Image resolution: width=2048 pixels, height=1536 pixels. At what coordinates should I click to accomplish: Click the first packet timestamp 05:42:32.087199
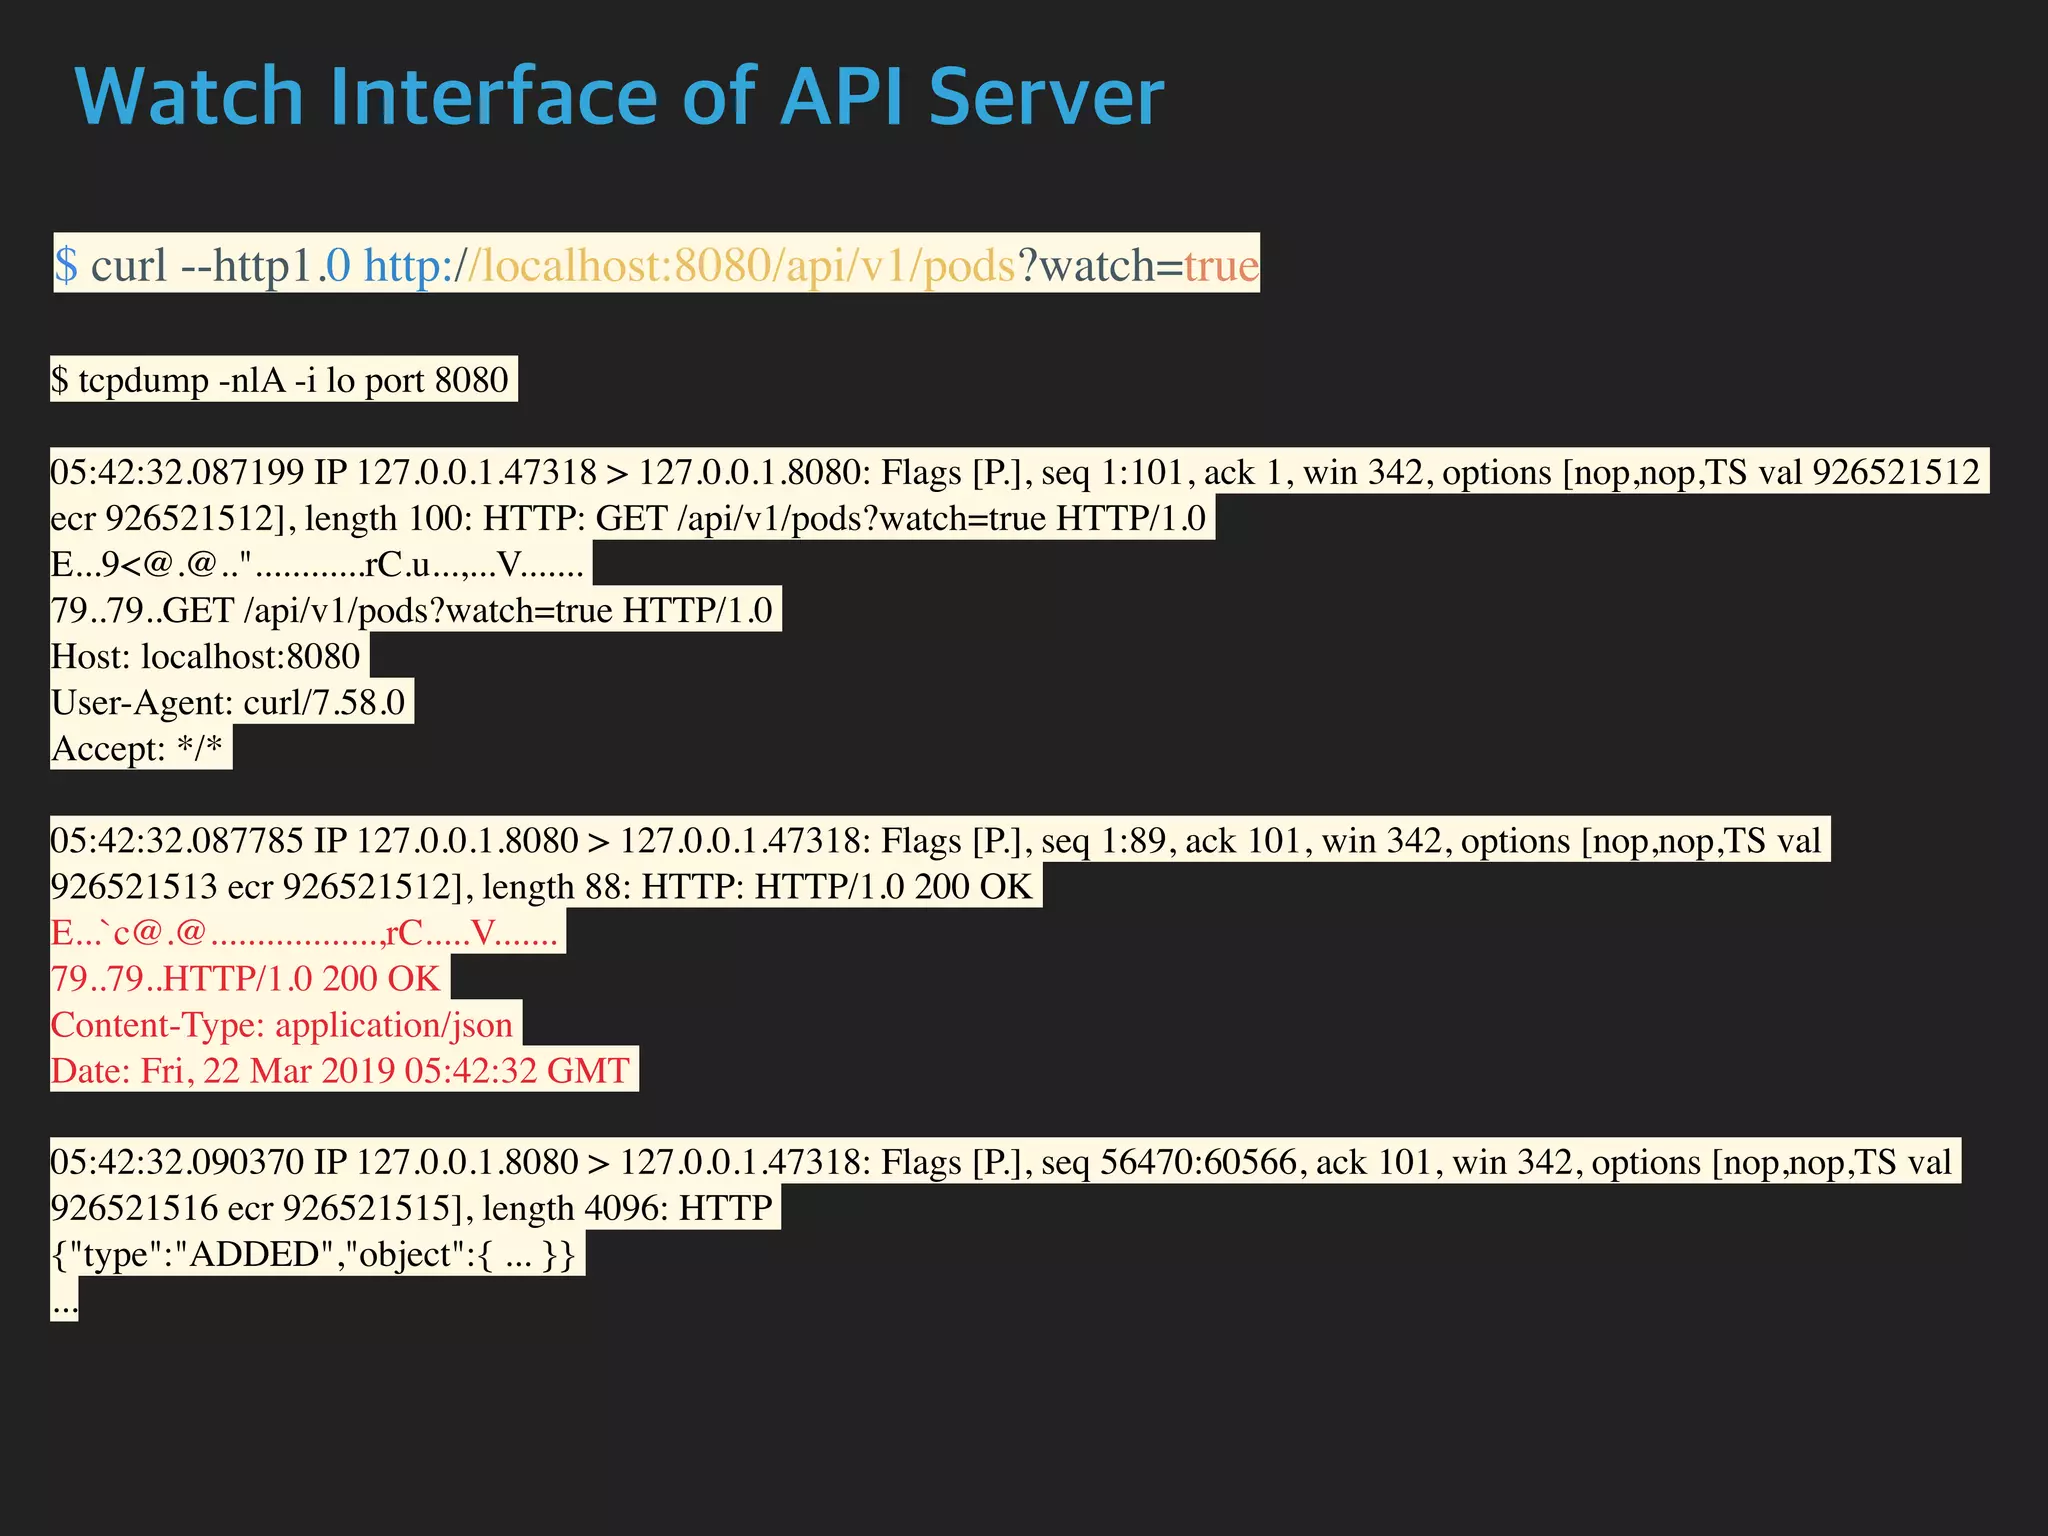[x=177, y=472]
